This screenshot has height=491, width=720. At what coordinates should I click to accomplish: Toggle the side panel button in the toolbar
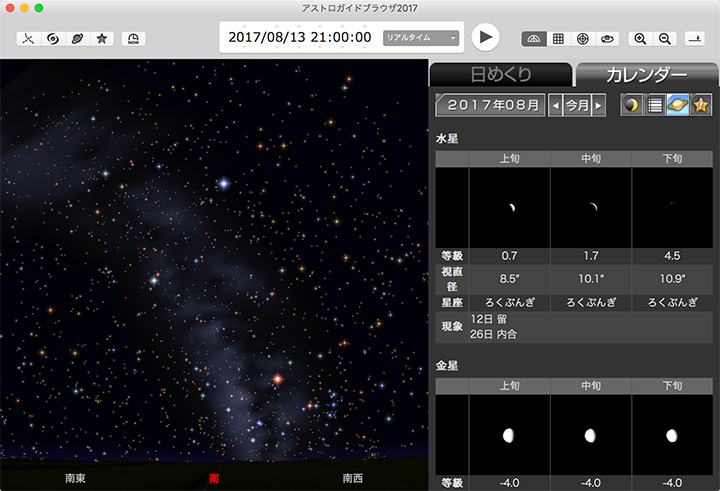[x=695, y=39]
